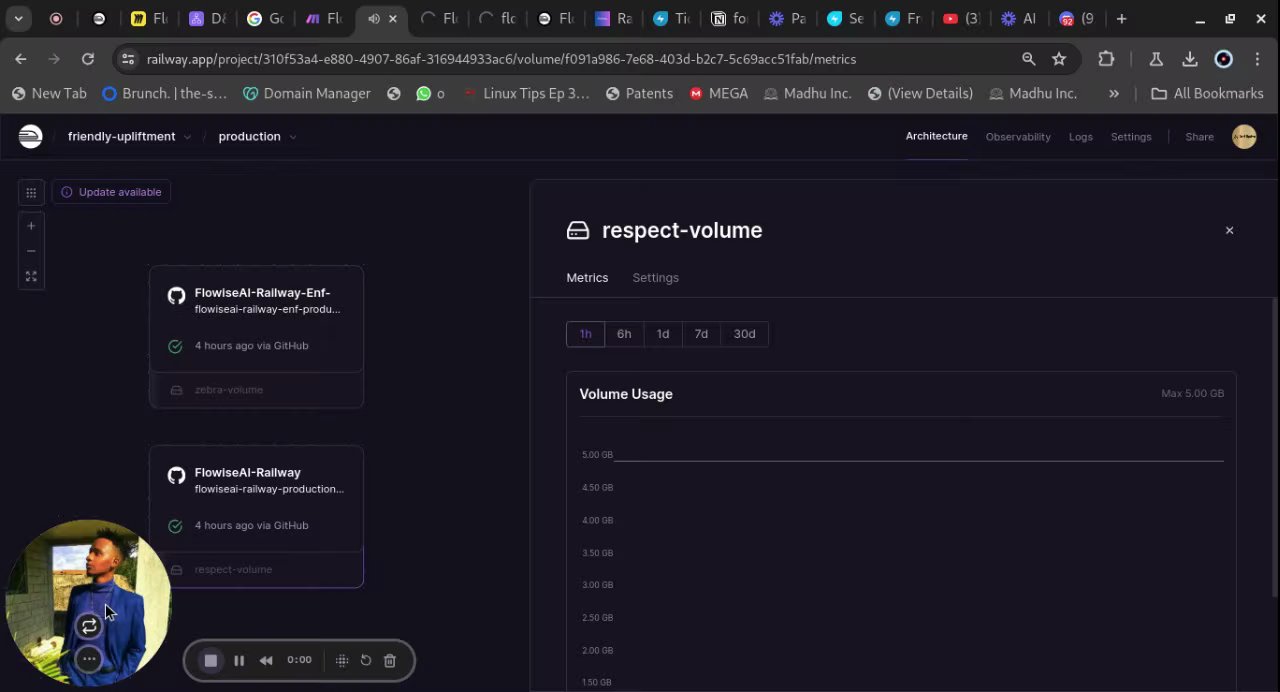The image size is (1280, 692).
Task: Open the user avatar menu
Action: click(1244, 137)
